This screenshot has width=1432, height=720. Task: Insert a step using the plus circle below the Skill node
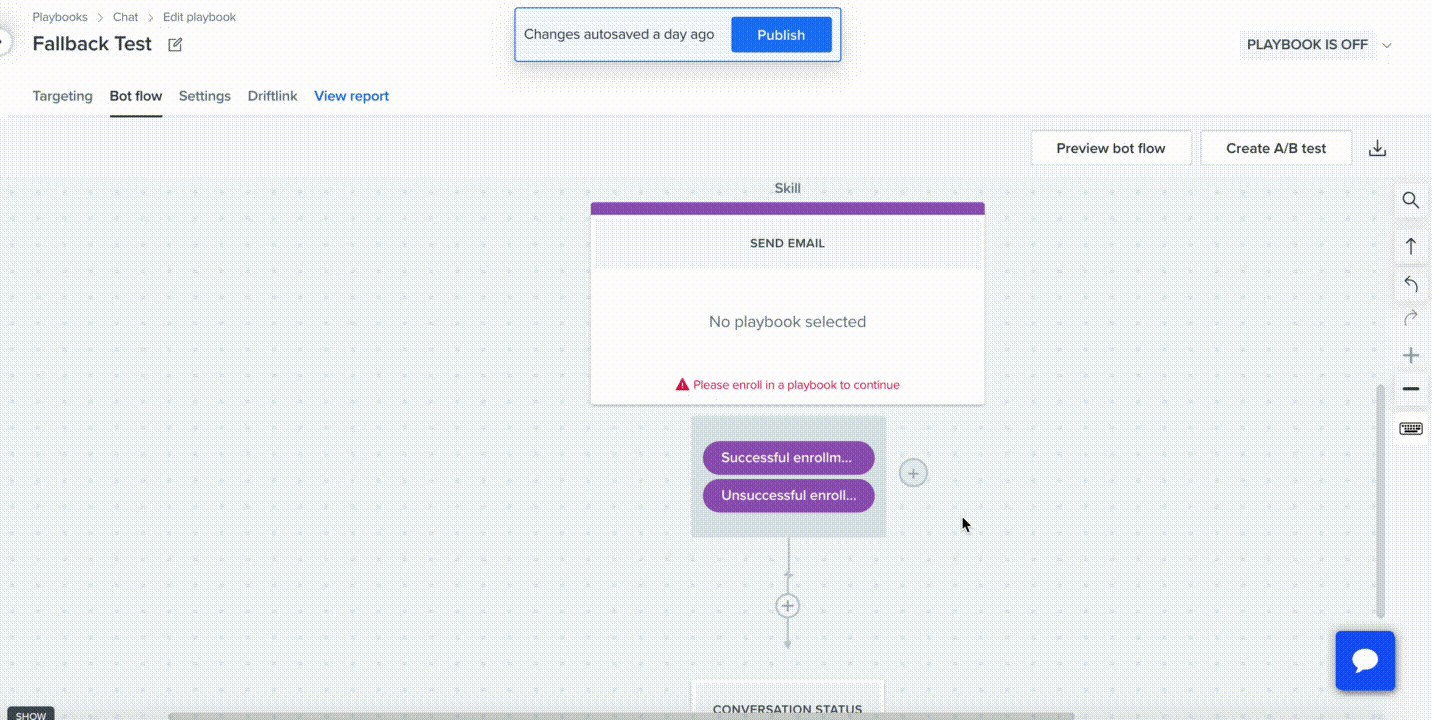pyautogui.click(x=788, y=605)
